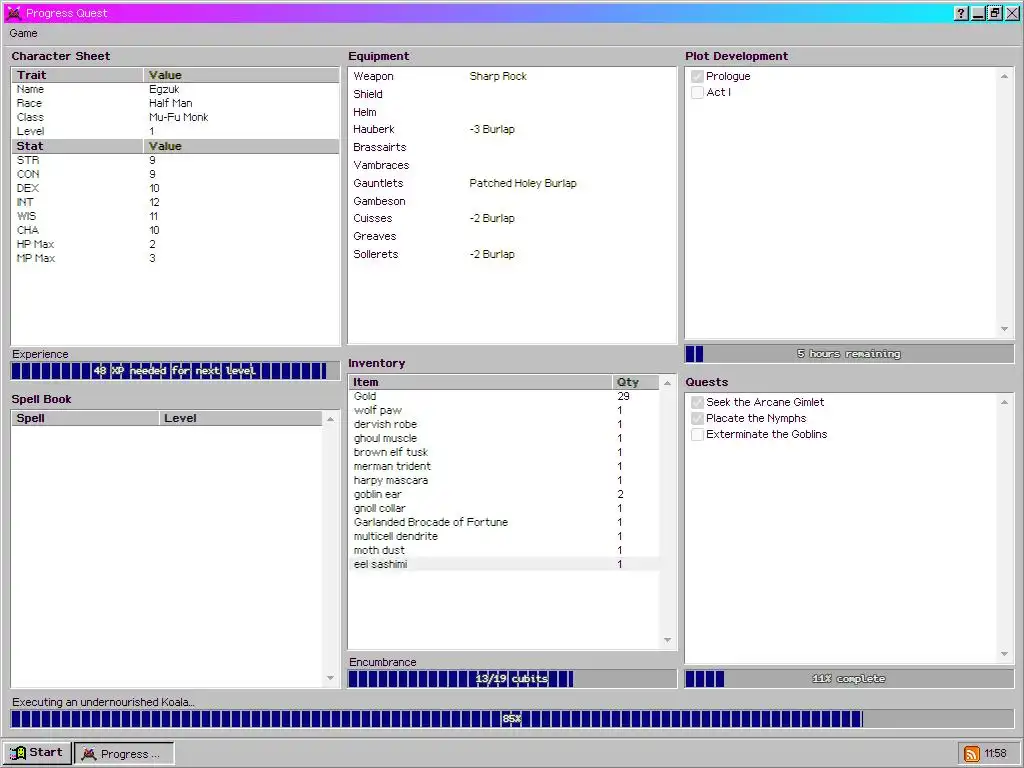Click the character name Egzuk

pos(163,89)
